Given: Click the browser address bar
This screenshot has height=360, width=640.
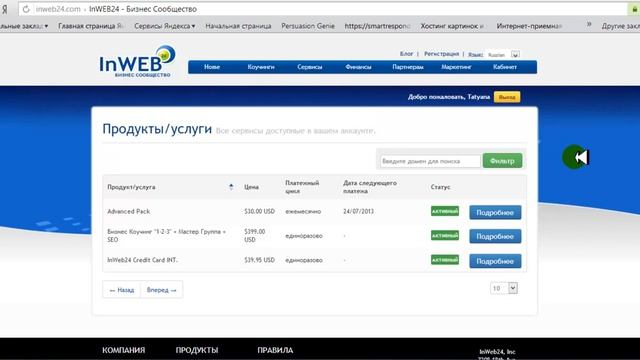Looking at the screenshot, I should pyautogui.click(x=322, y=9).
